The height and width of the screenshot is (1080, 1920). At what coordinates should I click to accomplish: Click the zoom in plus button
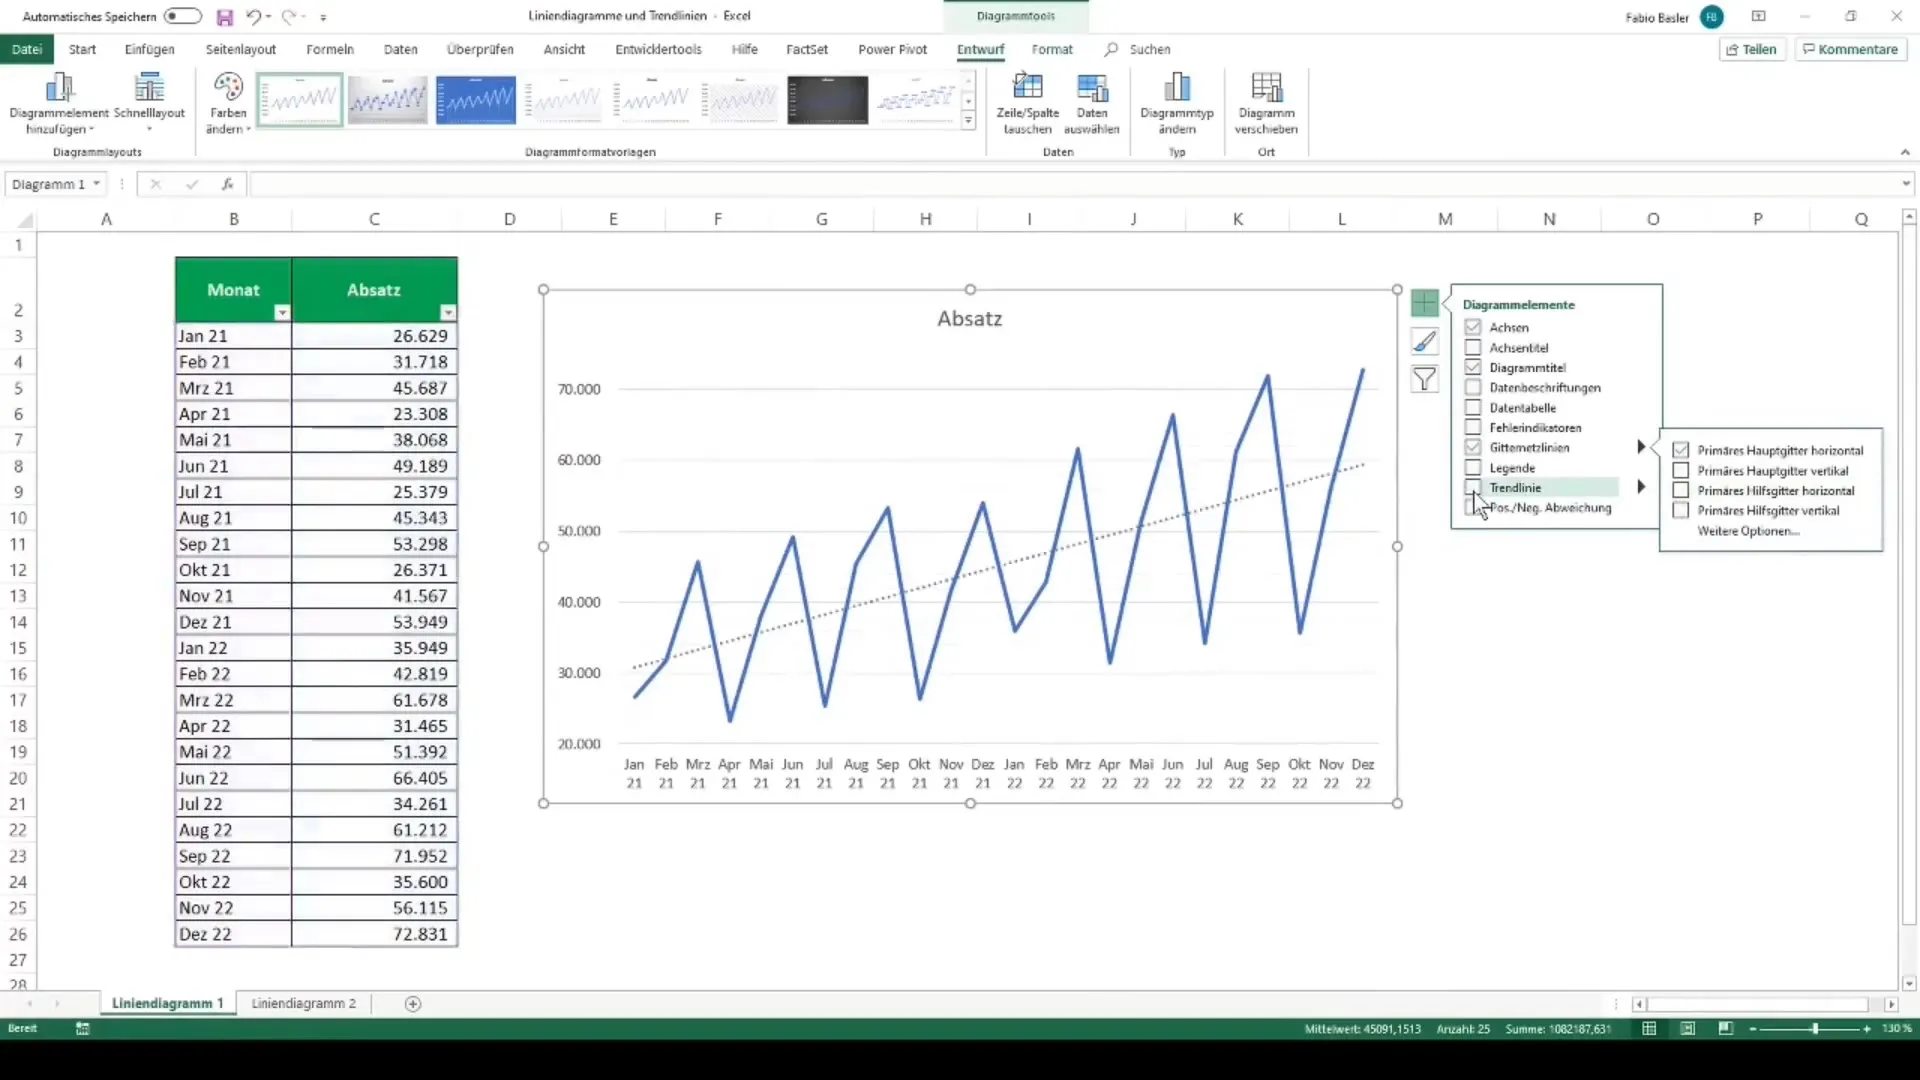[1867, 1029]
